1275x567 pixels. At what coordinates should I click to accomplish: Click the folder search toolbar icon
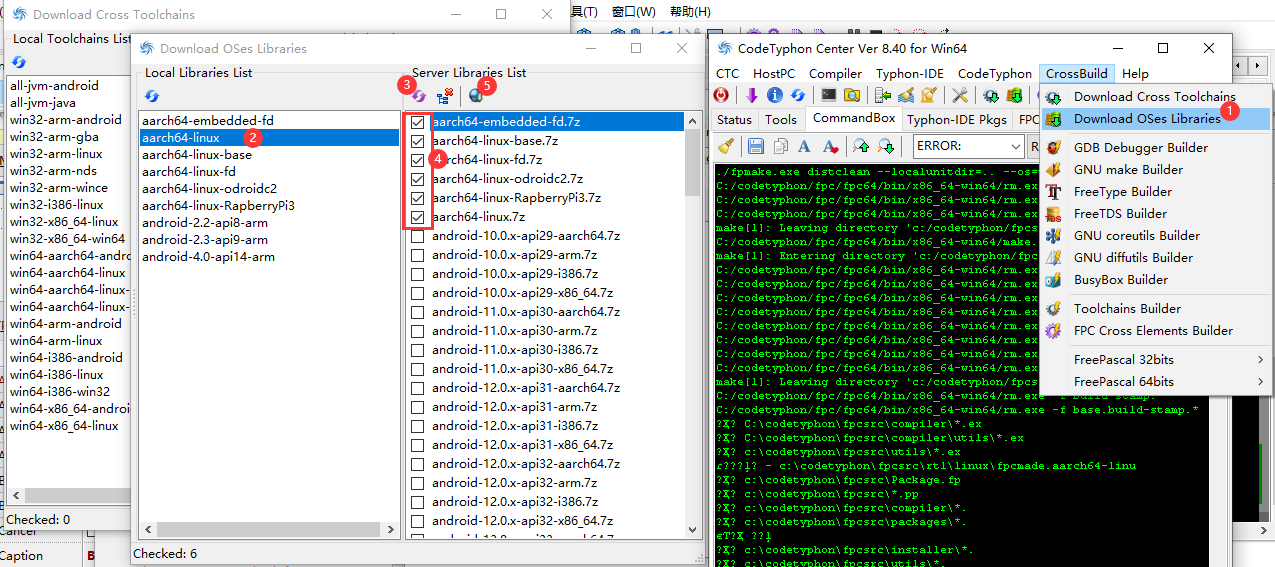pos(851,95)
